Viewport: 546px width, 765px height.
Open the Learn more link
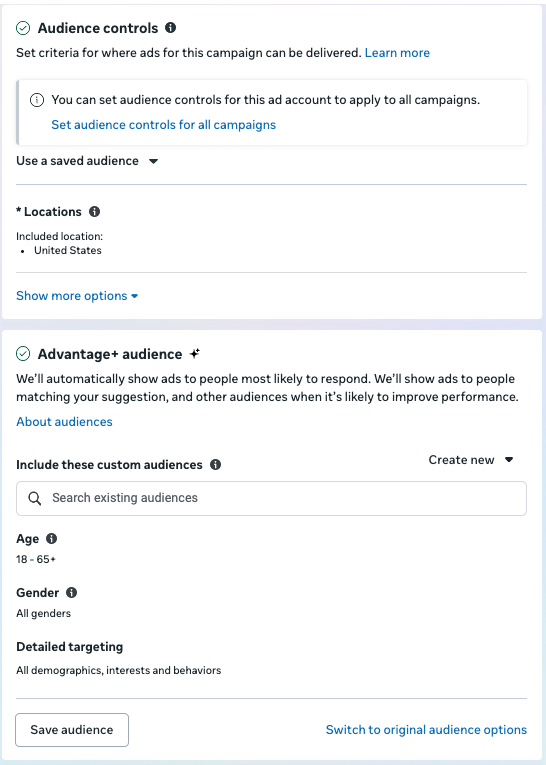click(x=397, y=53)
